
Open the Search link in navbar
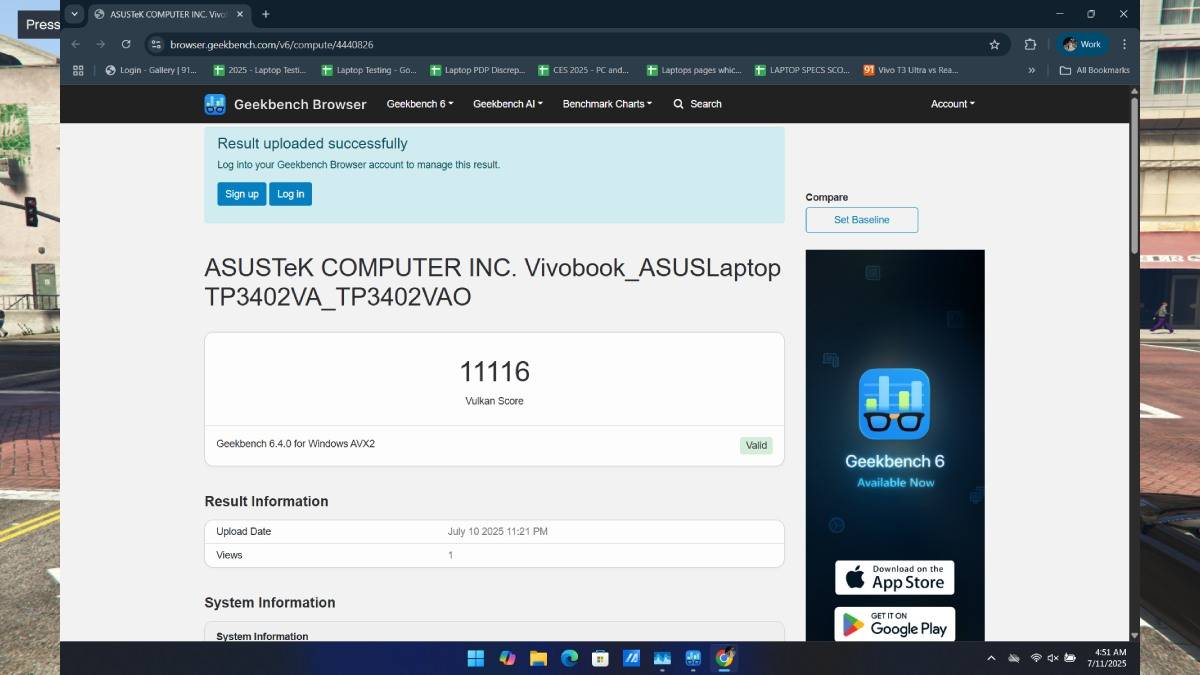pyautogui.click(x=697, y=104)
